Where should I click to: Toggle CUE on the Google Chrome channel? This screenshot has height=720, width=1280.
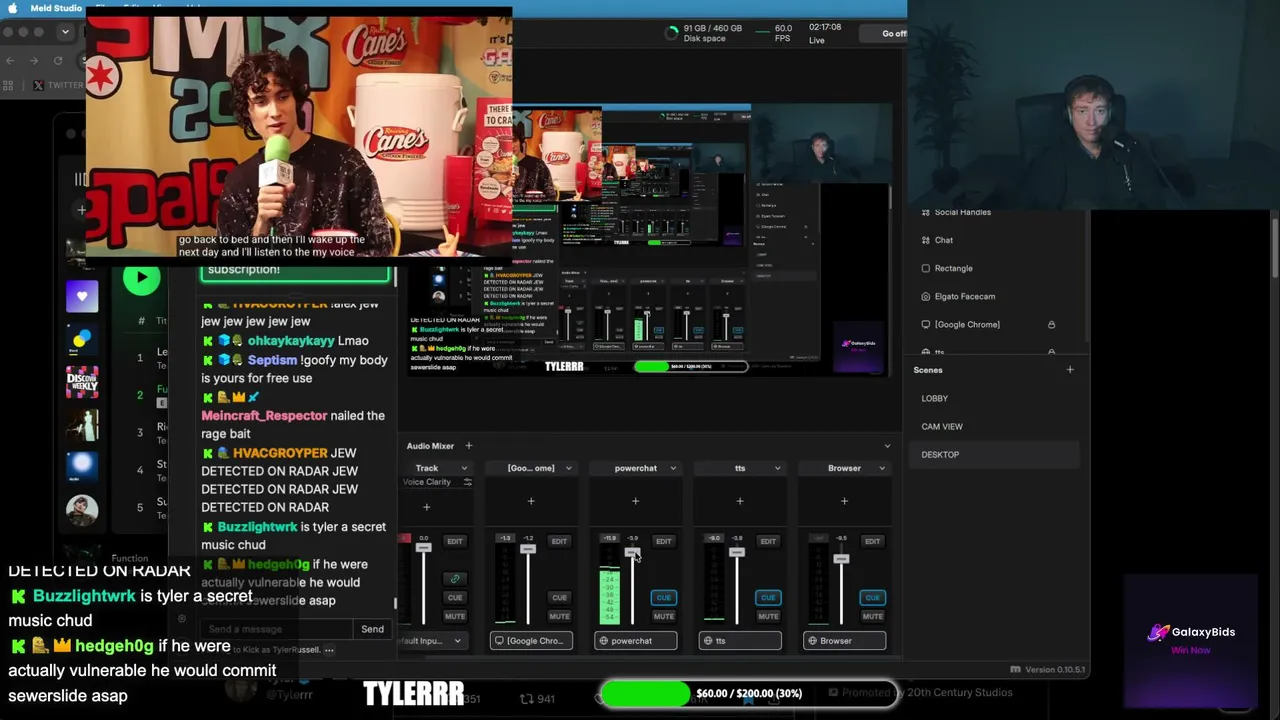tap(559, 598)
